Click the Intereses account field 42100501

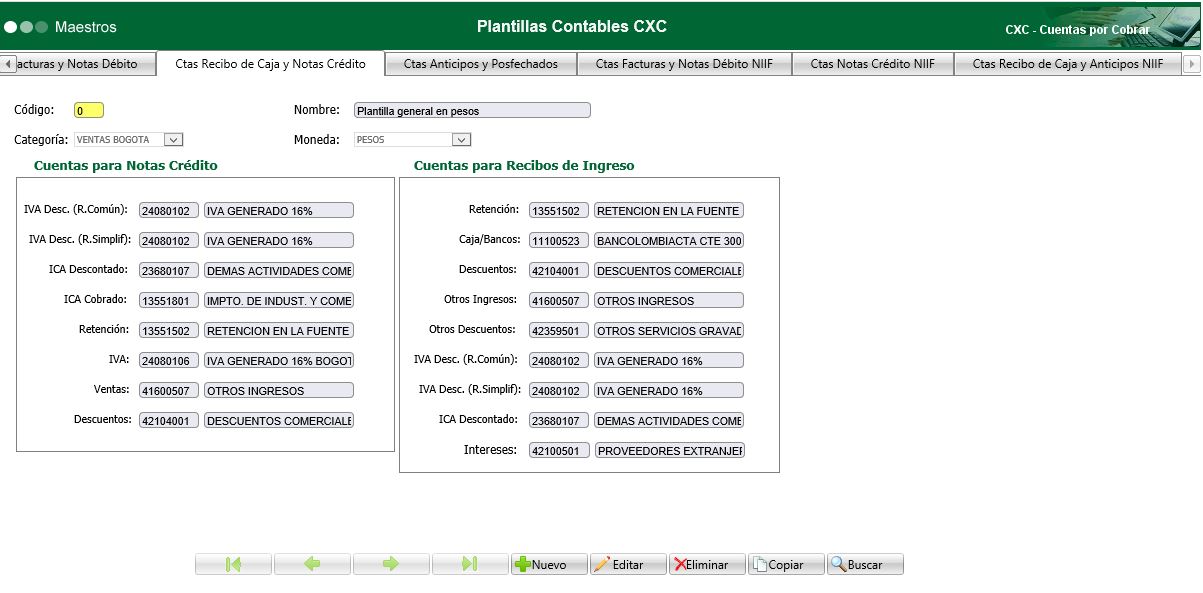(557, 450)
